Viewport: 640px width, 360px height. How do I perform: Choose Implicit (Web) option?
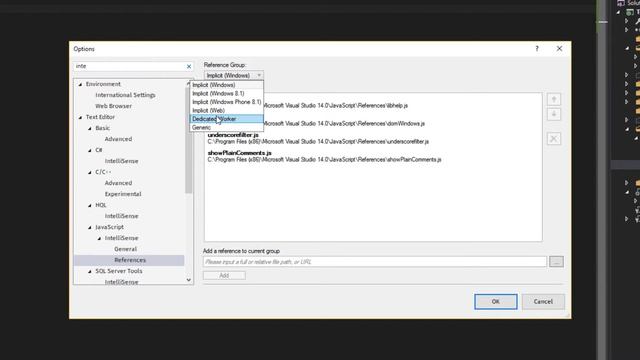tap(227, 111)
